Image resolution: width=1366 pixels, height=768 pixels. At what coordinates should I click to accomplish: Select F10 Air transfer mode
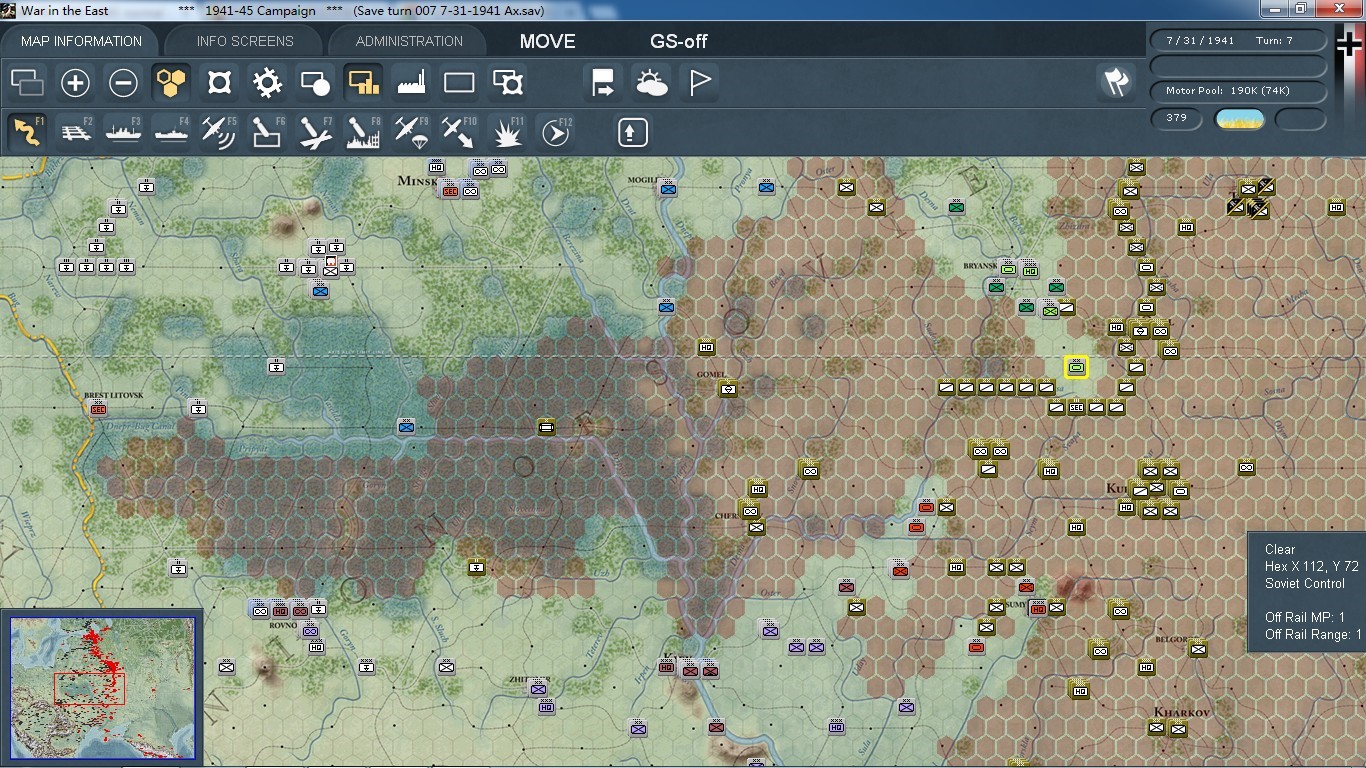[x=459, y=132]
